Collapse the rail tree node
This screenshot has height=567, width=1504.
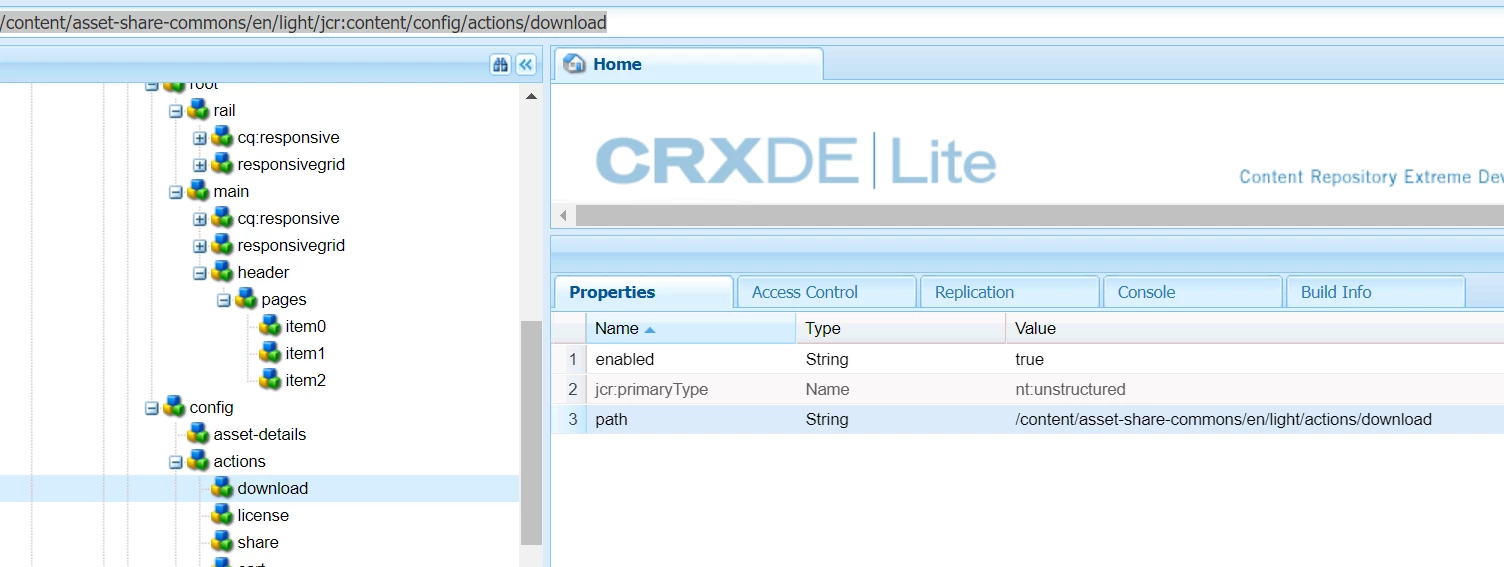176,111
